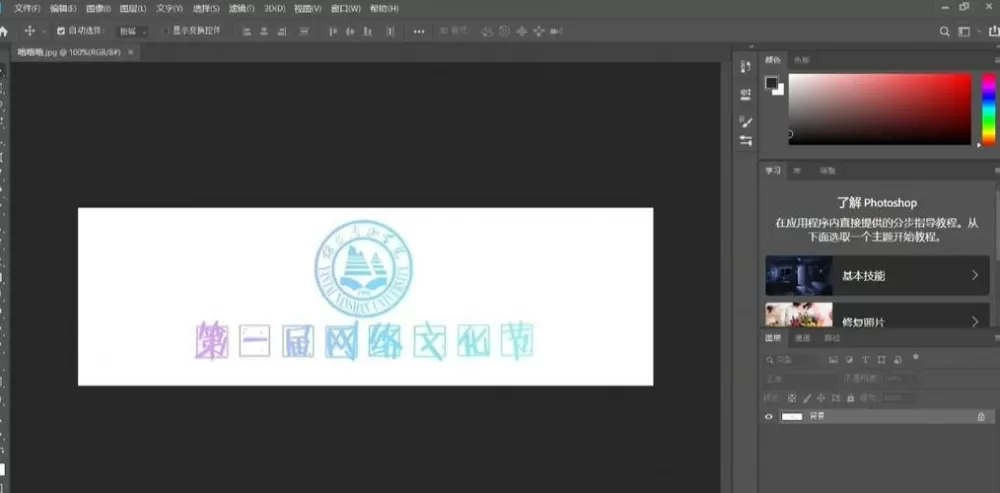Click the 基本技能 tutorial thumbnail
The width and height of the screenshot is (1000, 493).
[x=799, y=276]
